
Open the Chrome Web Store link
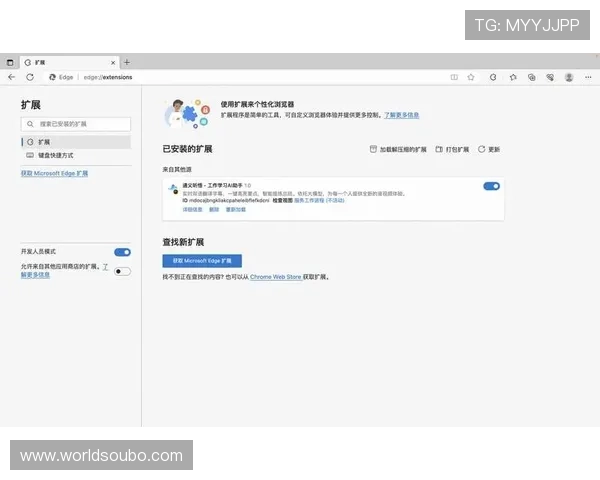[275, 276]
